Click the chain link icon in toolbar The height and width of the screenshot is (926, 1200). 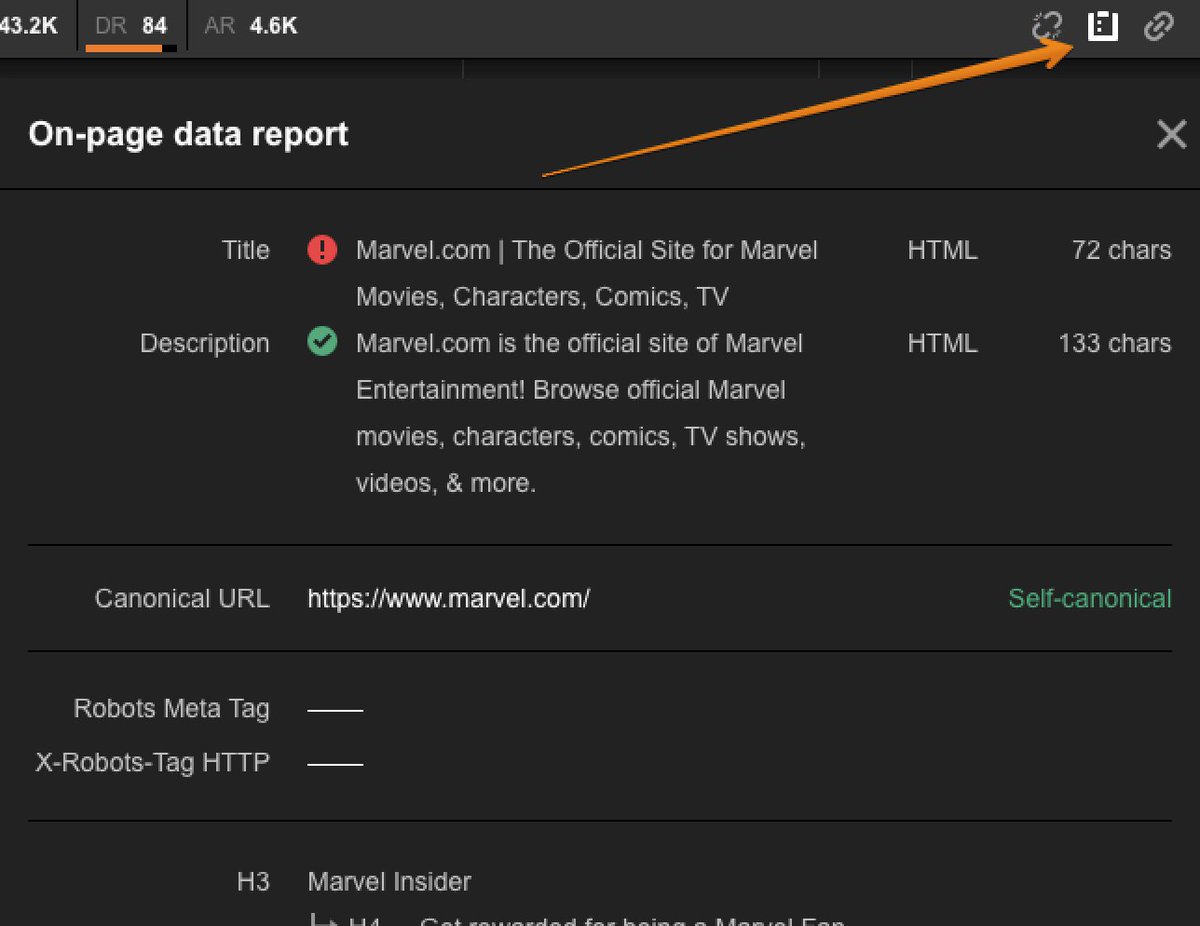click(x=1158, y=26)
